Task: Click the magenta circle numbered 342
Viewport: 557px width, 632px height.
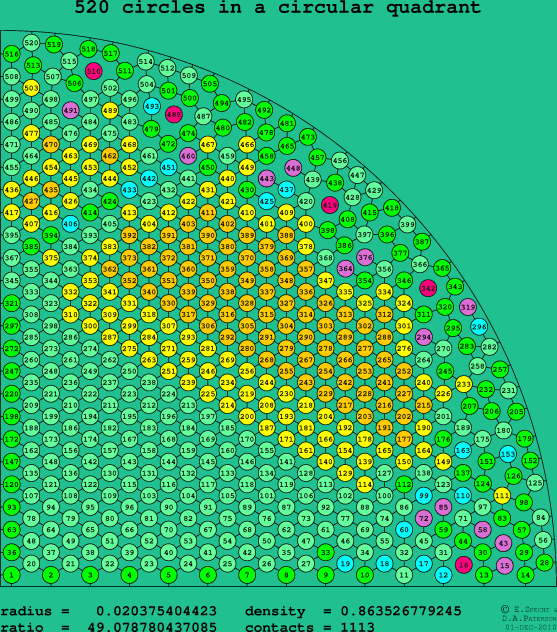Action: tap(428, 288)
